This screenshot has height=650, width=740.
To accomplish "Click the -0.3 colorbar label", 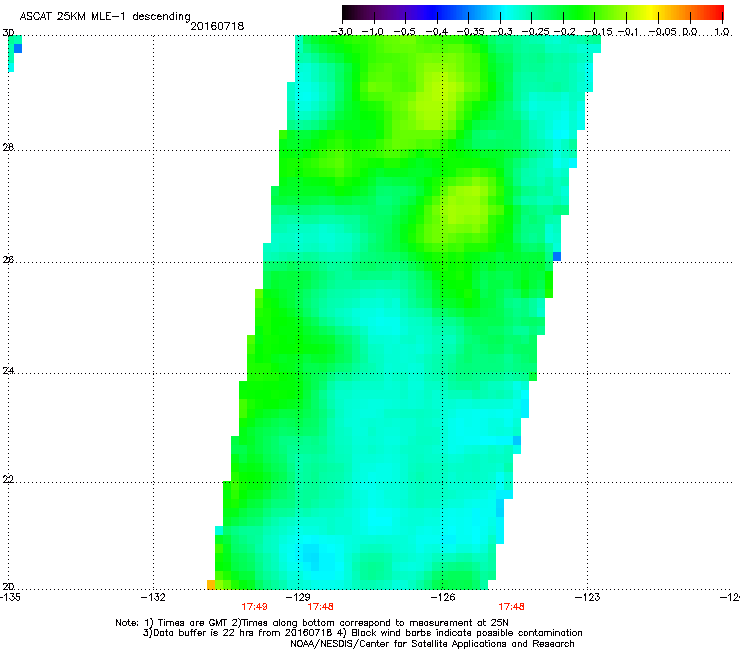I will (x=501, y=32).
